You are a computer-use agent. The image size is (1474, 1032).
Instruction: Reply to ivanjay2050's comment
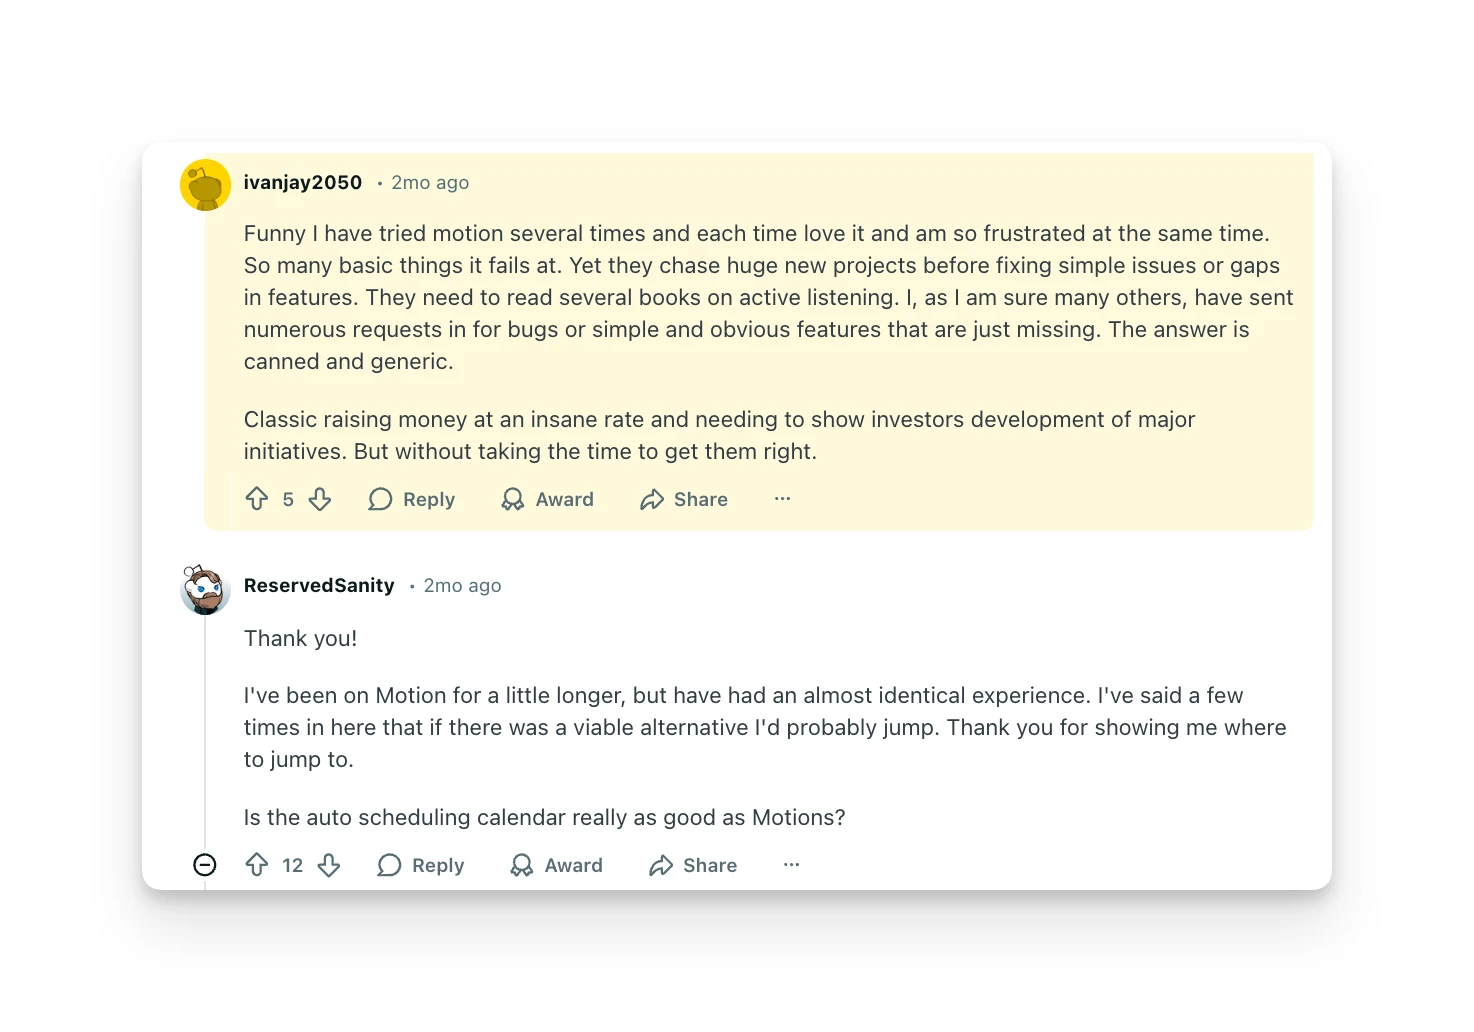click(x=412, y=499)
